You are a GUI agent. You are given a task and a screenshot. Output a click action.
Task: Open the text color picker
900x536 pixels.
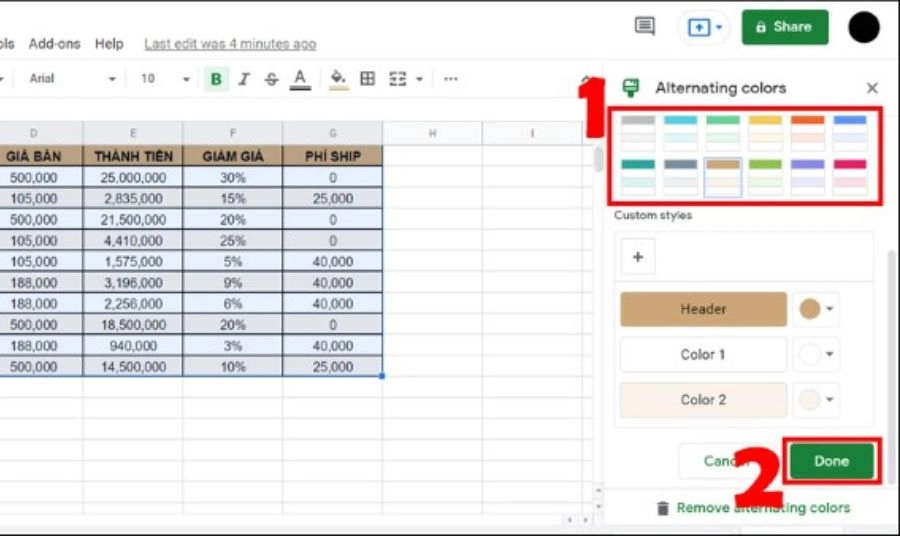(x=300, y=79)
